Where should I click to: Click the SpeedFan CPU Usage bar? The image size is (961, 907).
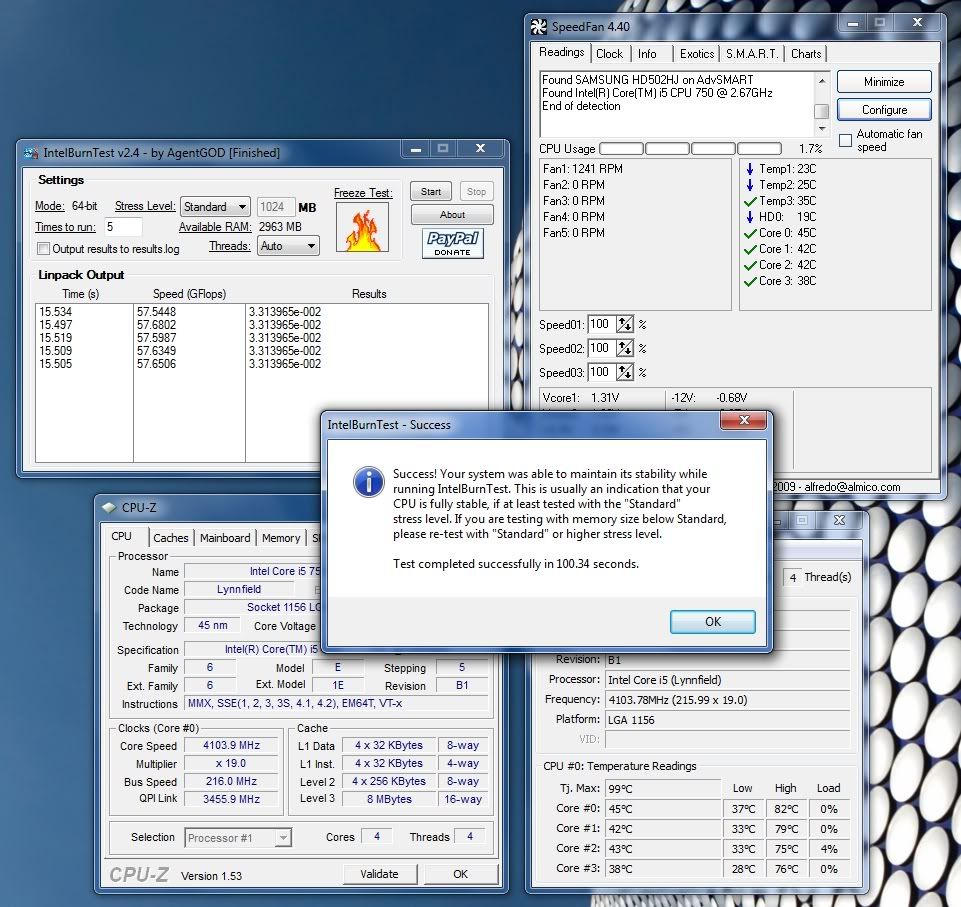[690, 148]
